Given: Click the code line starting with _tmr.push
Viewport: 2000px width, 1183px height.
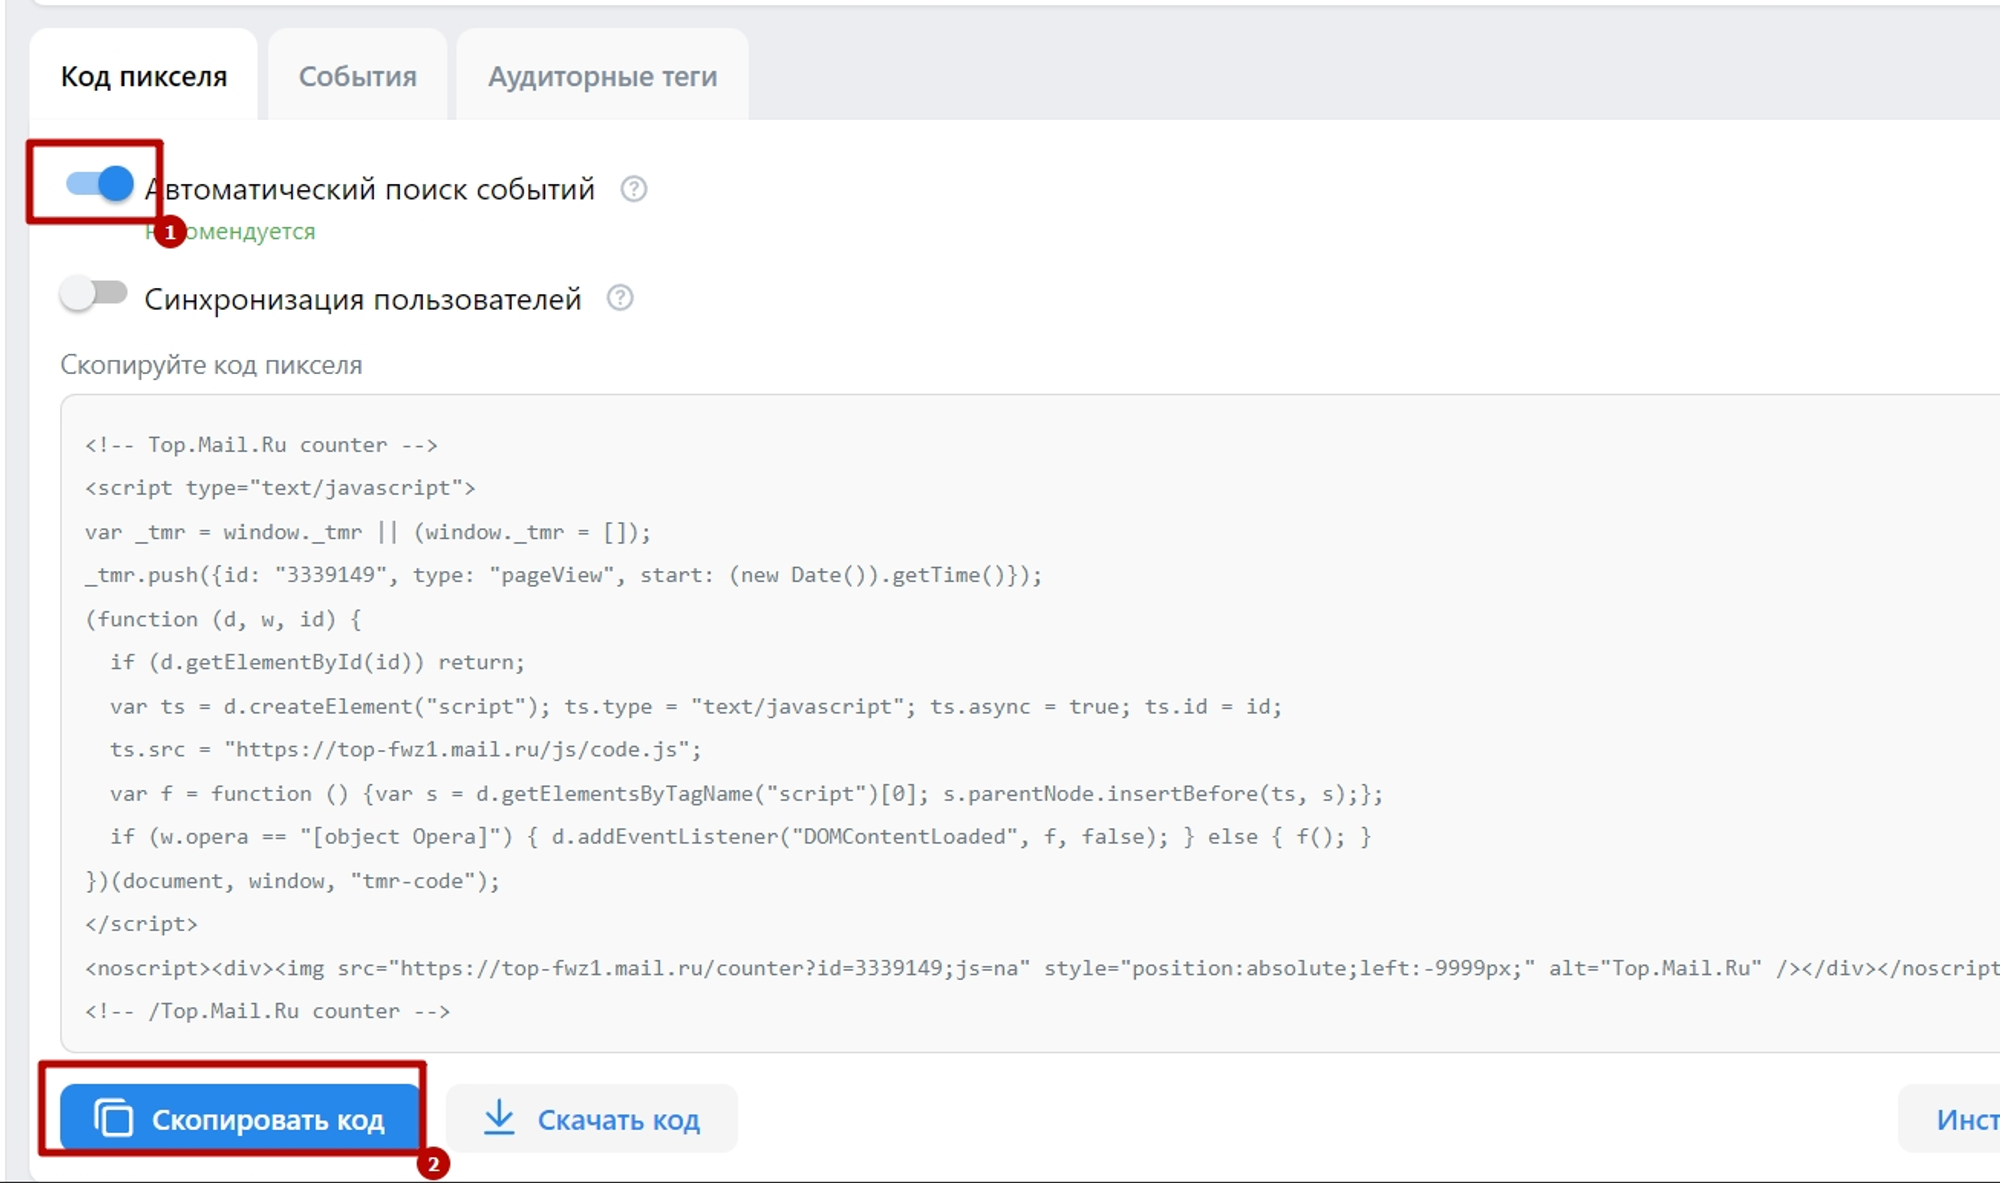Looking at the screenshot, I should (x=563, y=575).
